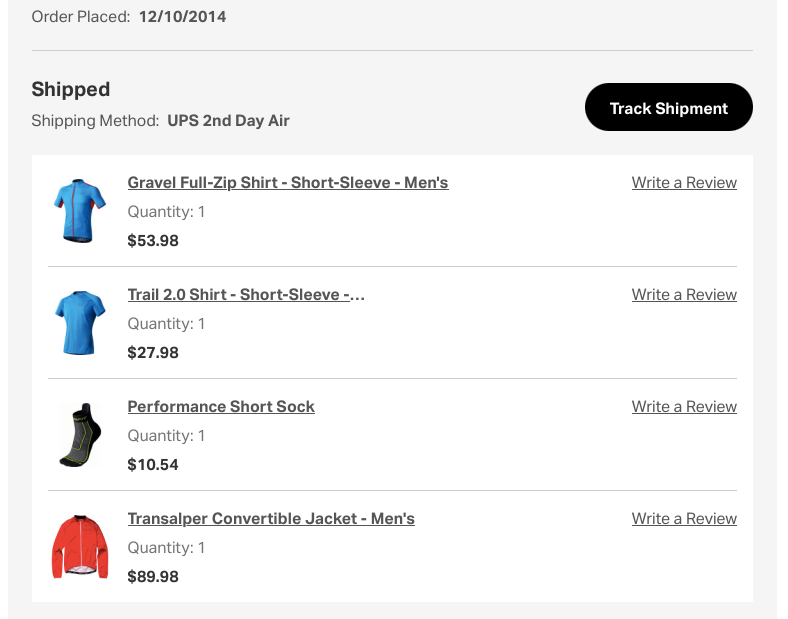Write a review for Transalper Jacket
The image size is (788, 619).
[684, 519]
